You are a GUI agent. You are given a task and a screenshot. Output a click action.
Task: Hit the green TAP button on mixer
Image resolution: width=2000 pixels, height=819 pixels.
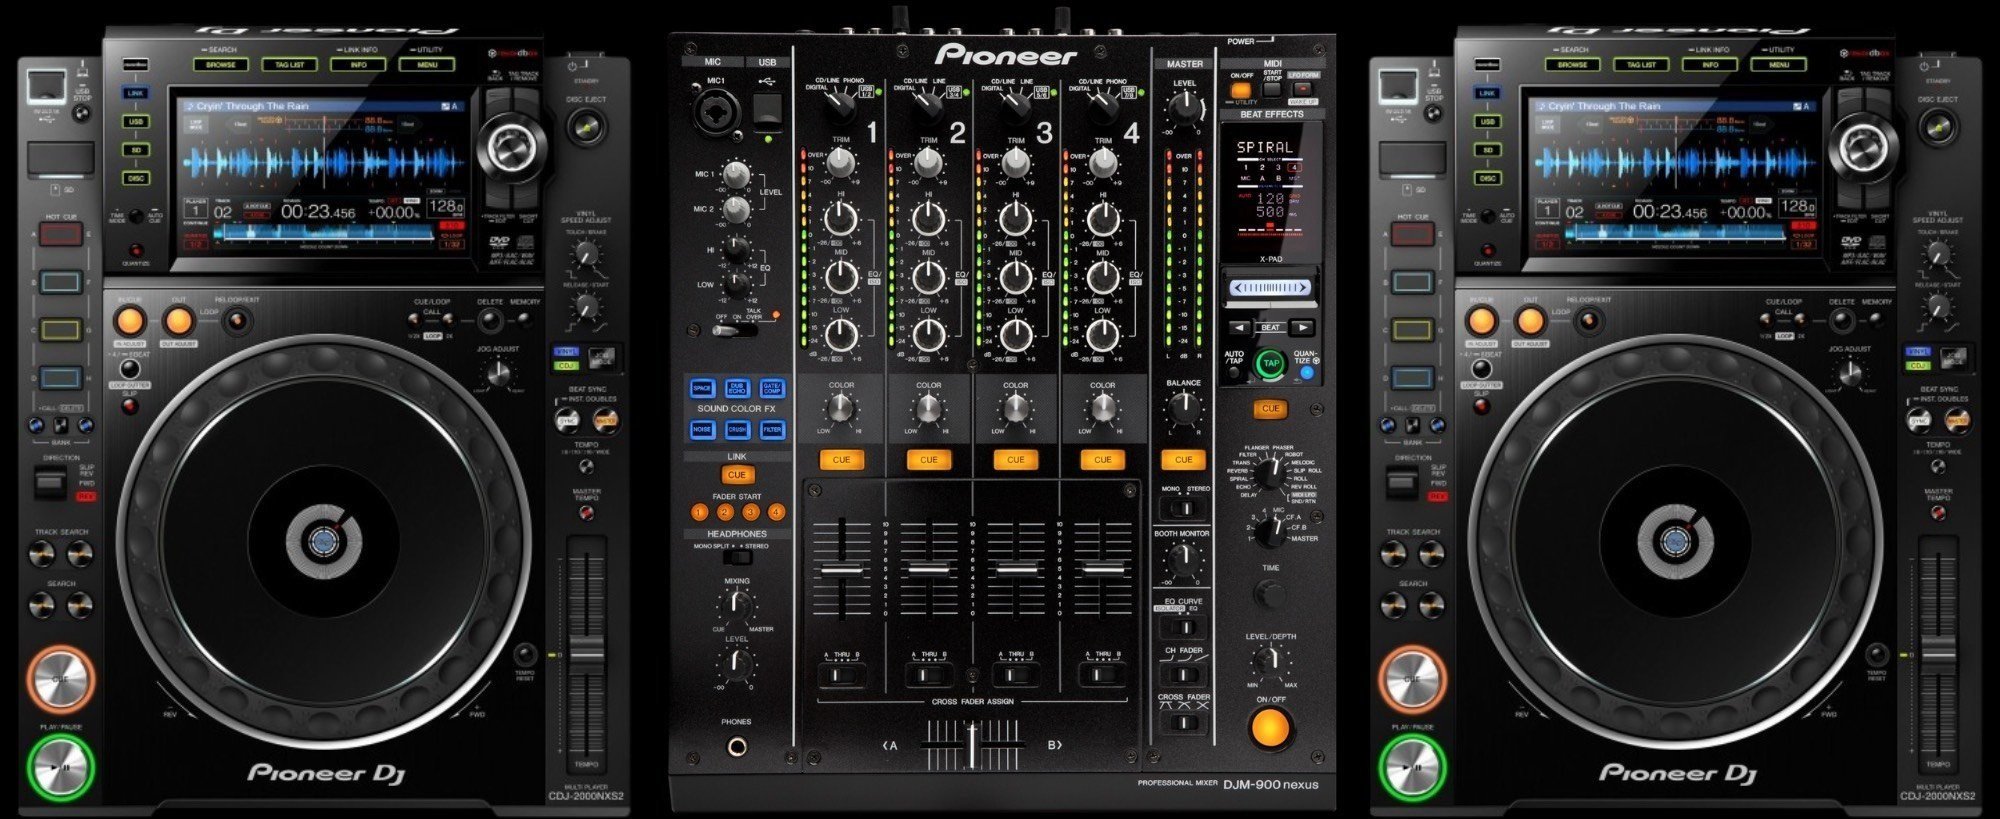coord(1270,363)
